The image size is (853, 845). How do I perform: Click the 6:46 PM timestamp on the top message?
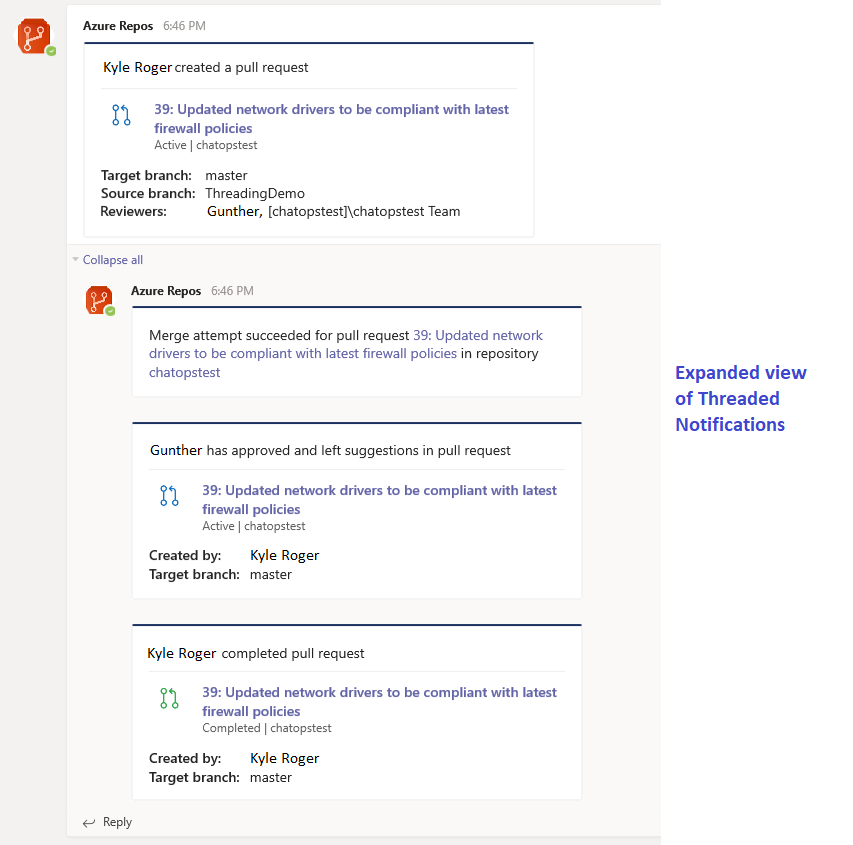tap(184, 26)
